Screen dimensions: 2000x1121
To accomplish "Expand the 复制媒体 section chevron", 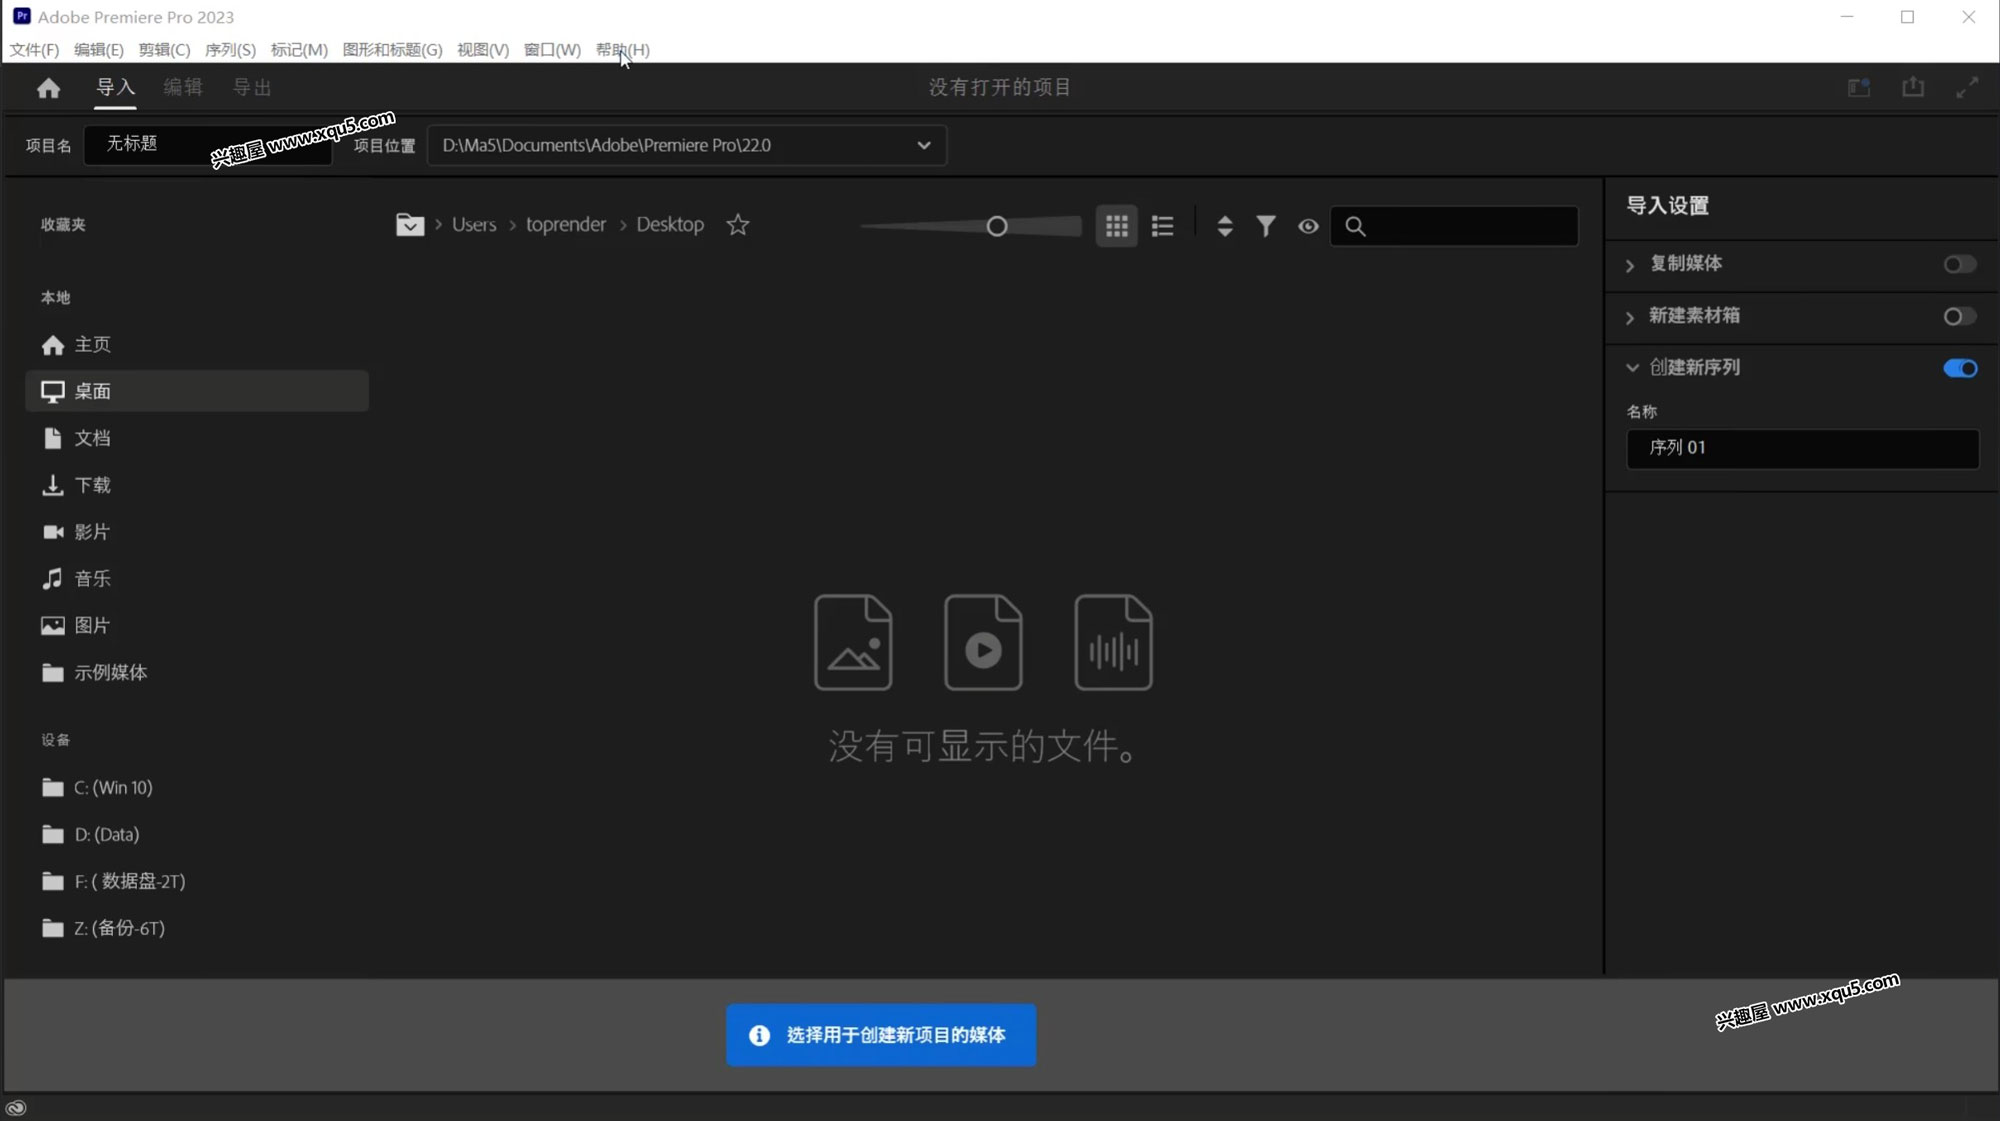I will [1630, 265].
